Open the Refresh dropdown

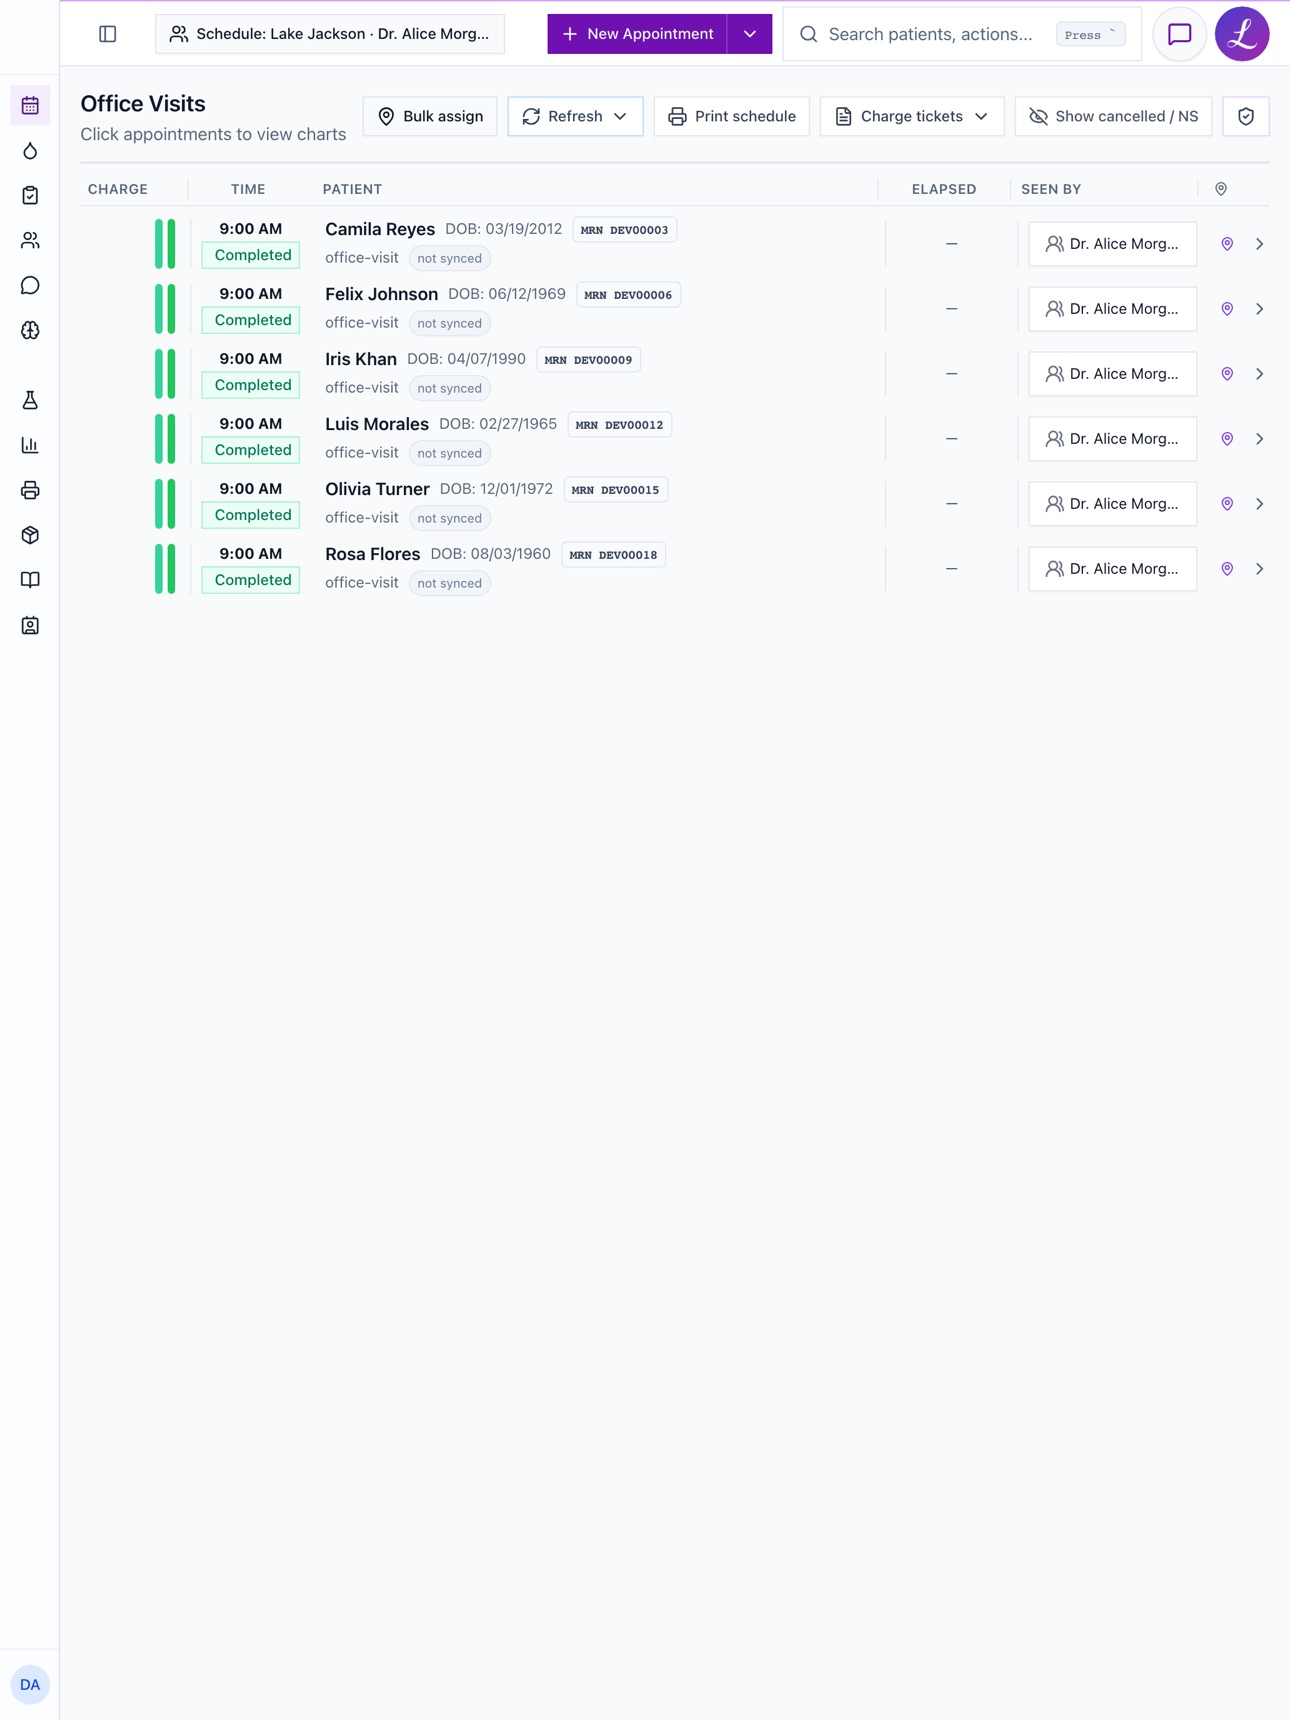click(575, 116)
